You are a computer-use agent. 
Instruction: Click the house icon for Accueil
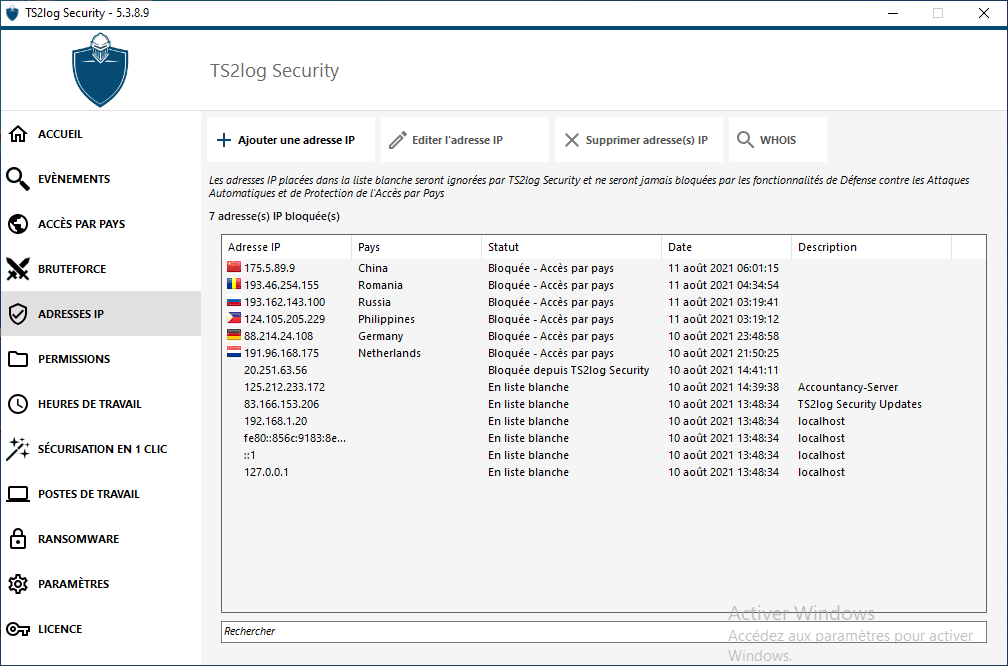pos(18,134)
